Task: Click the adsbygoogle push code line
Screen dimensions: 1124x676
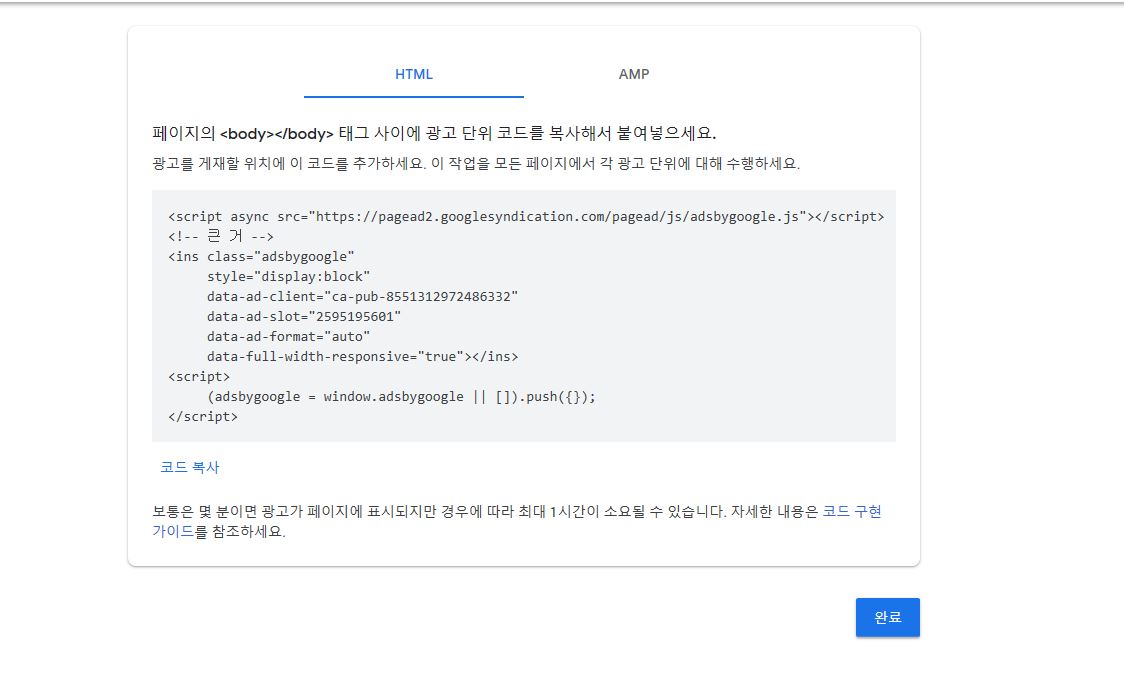Action: 401,397
